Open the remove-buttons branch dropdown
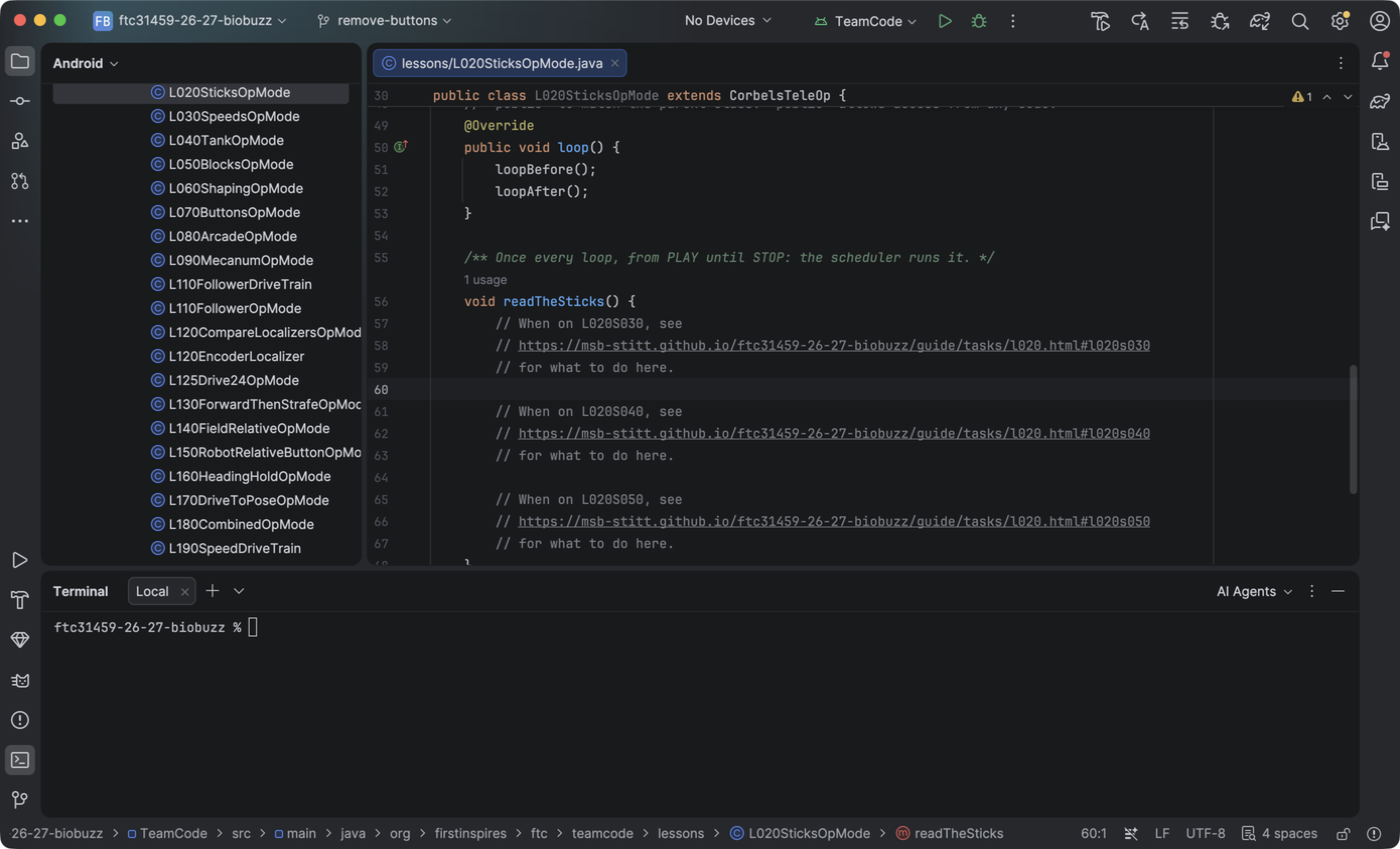The height and width of the screenshot is (849, 1400). tap(384, 21)
